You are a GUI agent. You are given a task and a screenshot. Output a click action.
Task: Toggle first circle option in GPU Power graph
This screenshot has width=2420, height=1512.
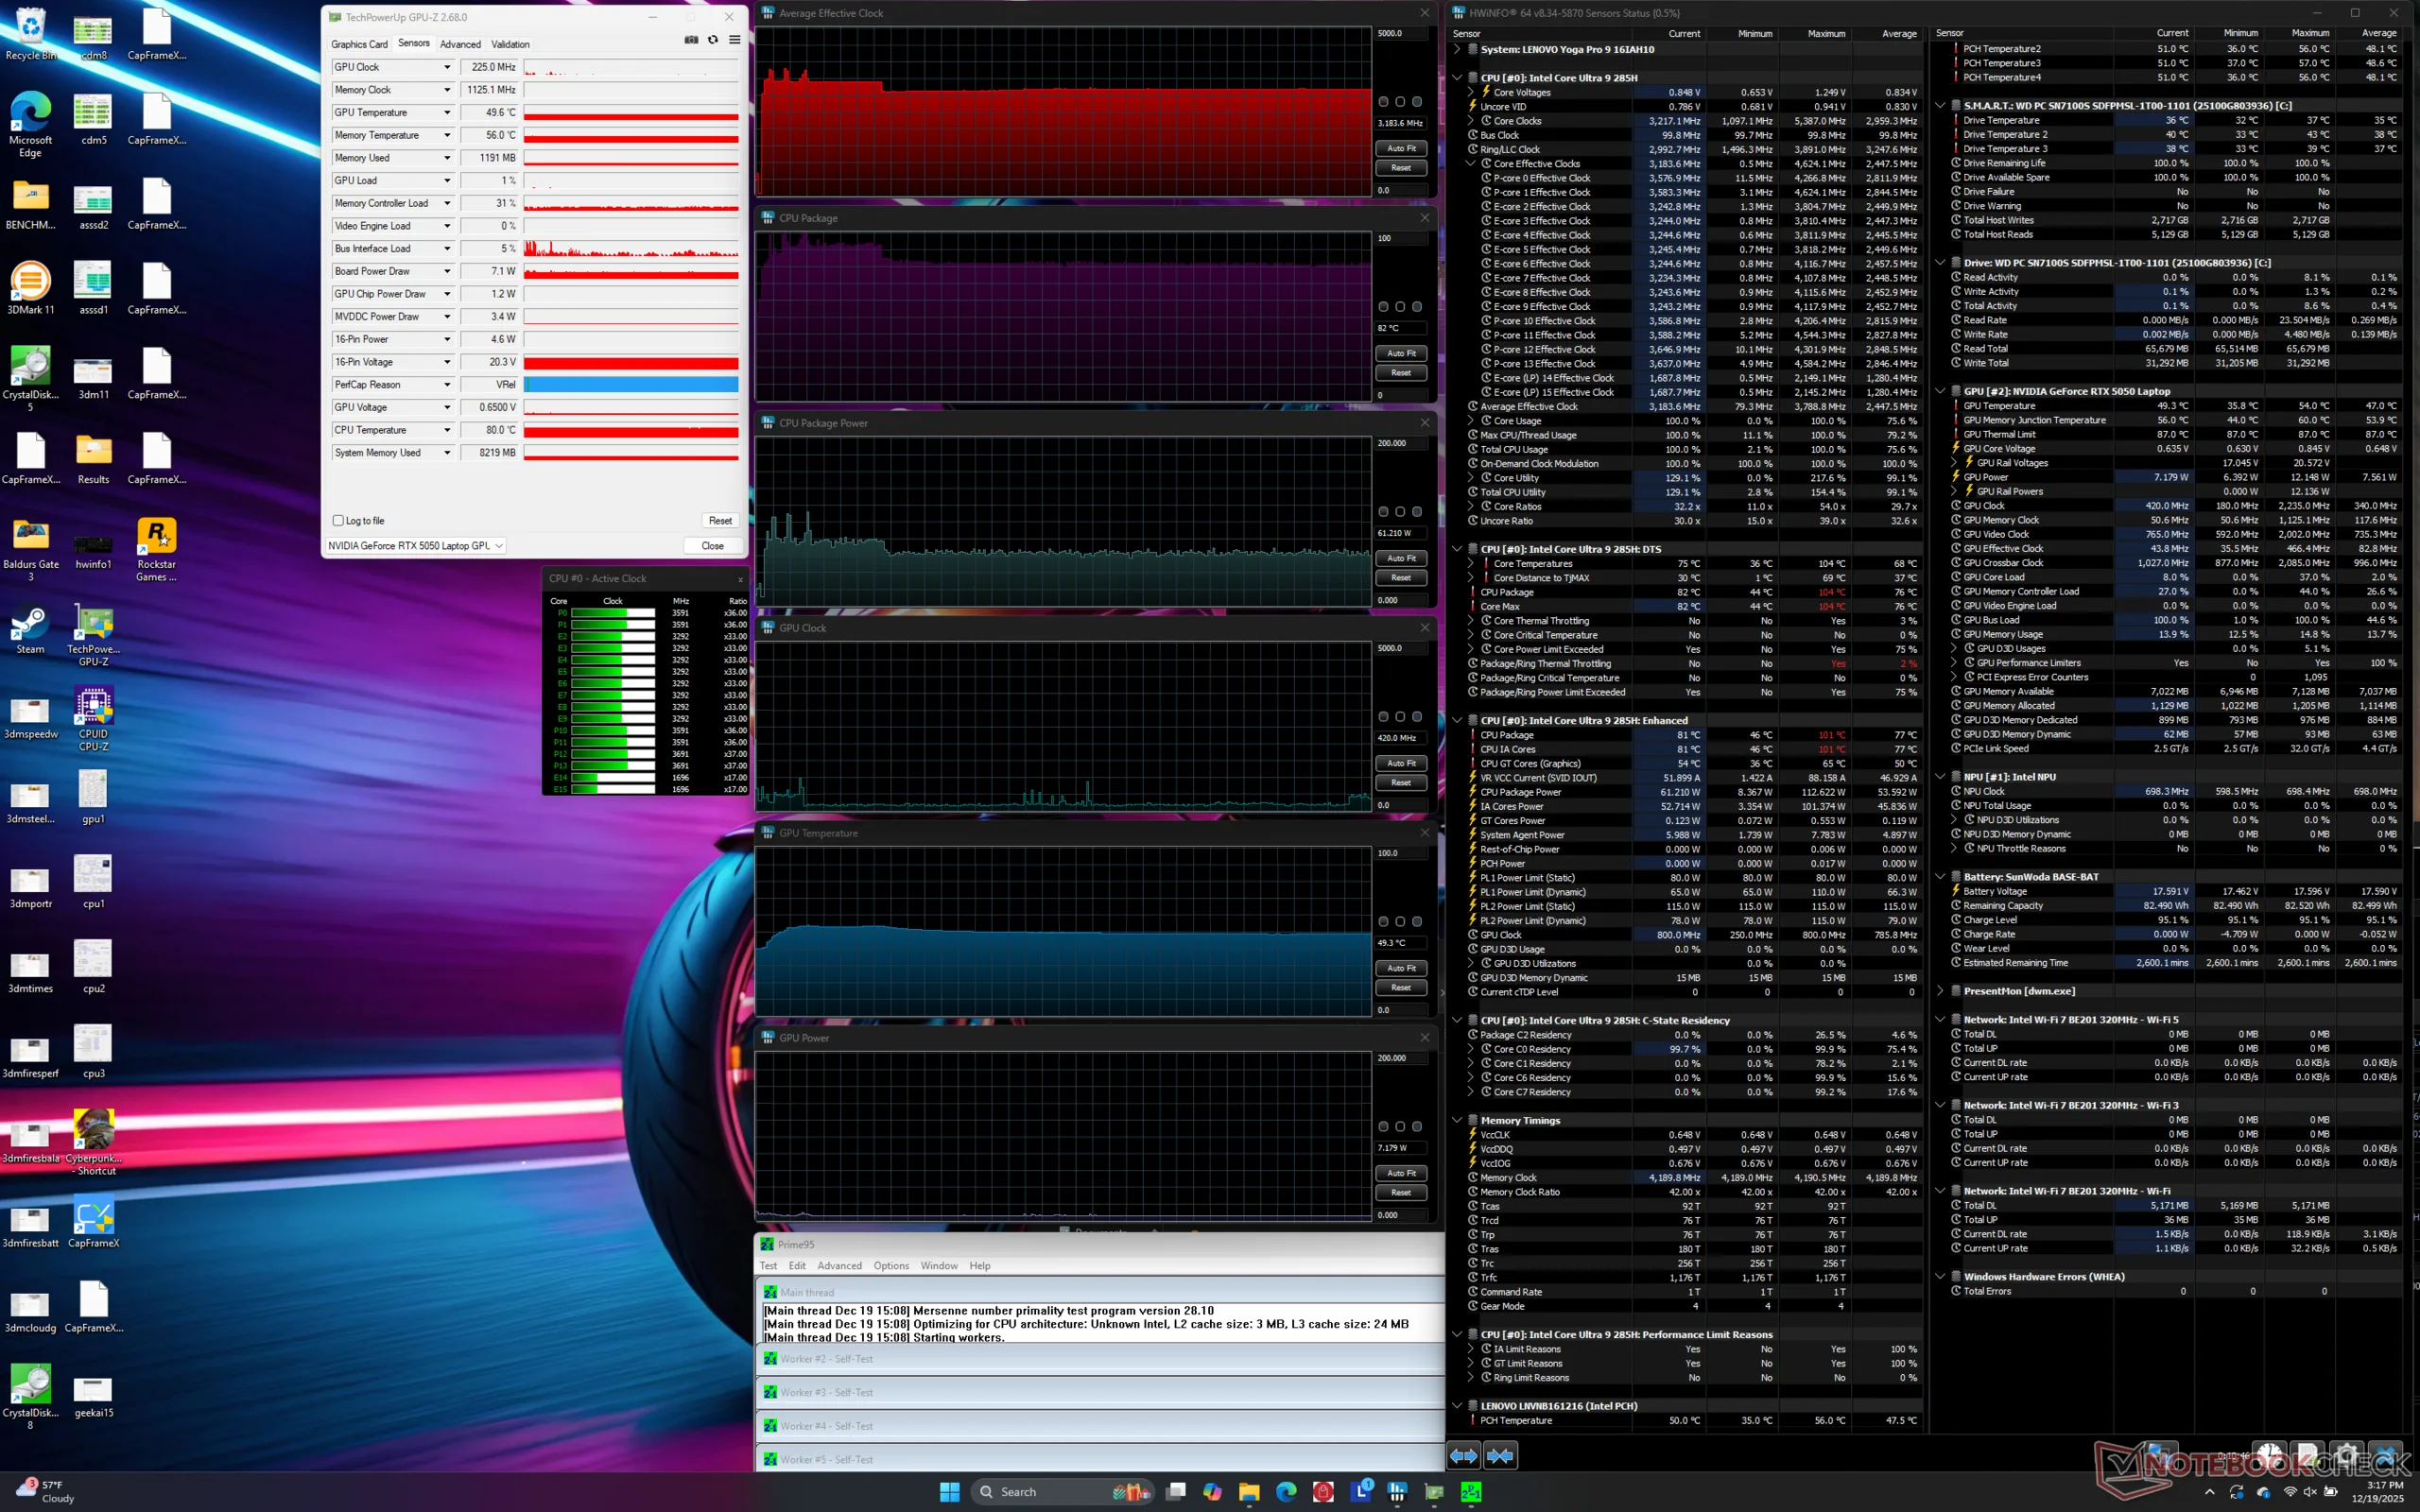[1383, 1127]
